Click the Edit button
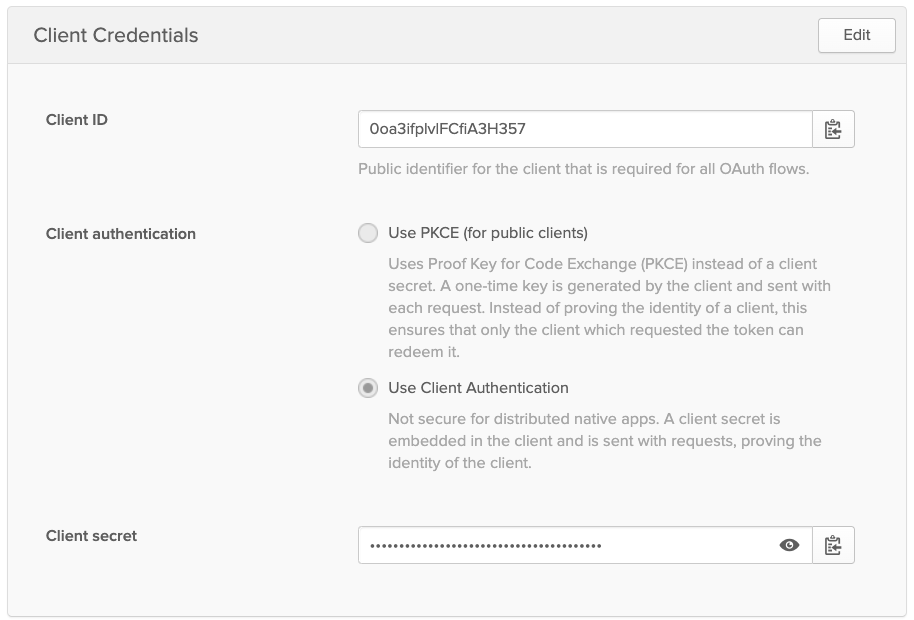 click(856, 35)
